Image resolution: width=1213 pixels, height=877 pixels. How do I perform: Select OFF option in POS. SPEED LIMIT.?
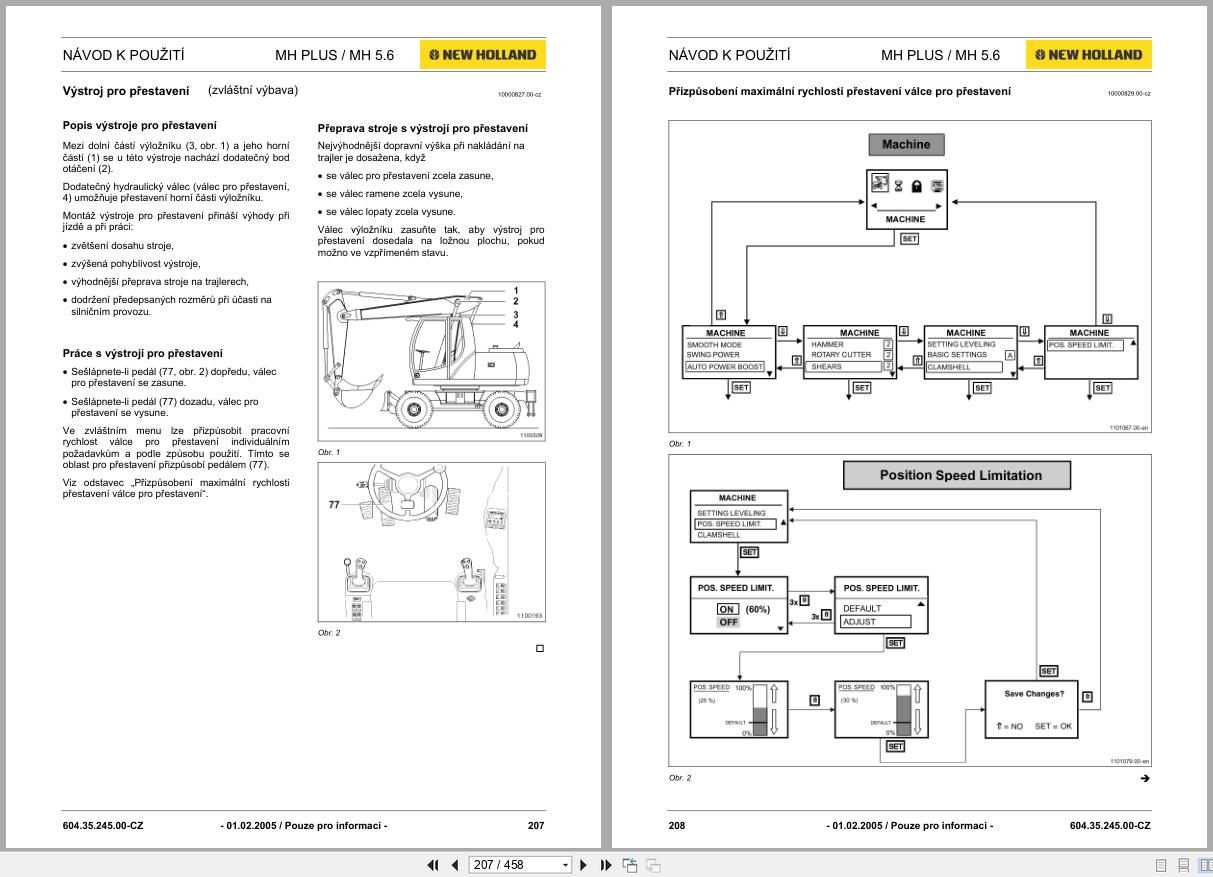click(727, 622)
